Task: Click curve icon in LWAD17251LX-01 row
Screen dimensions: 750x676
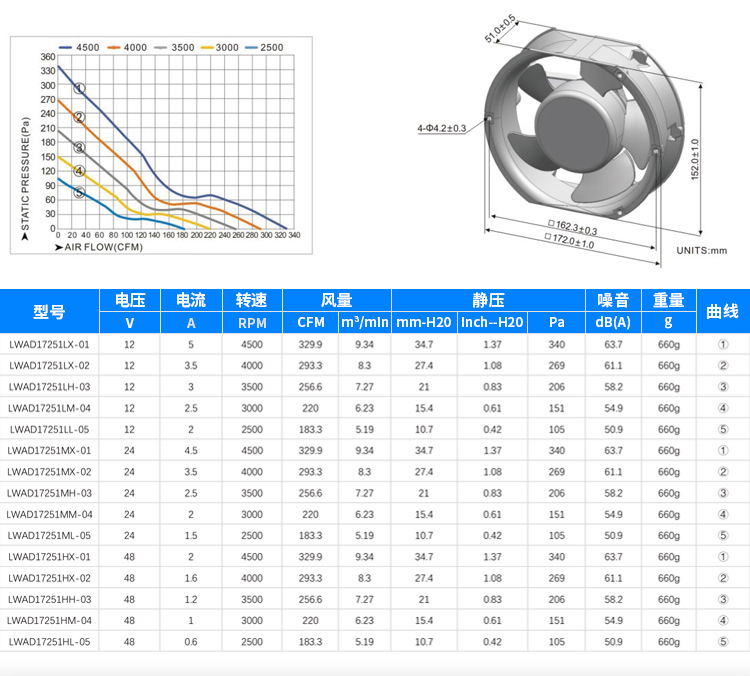Action: pyautogui.click(x=723, y=344)
